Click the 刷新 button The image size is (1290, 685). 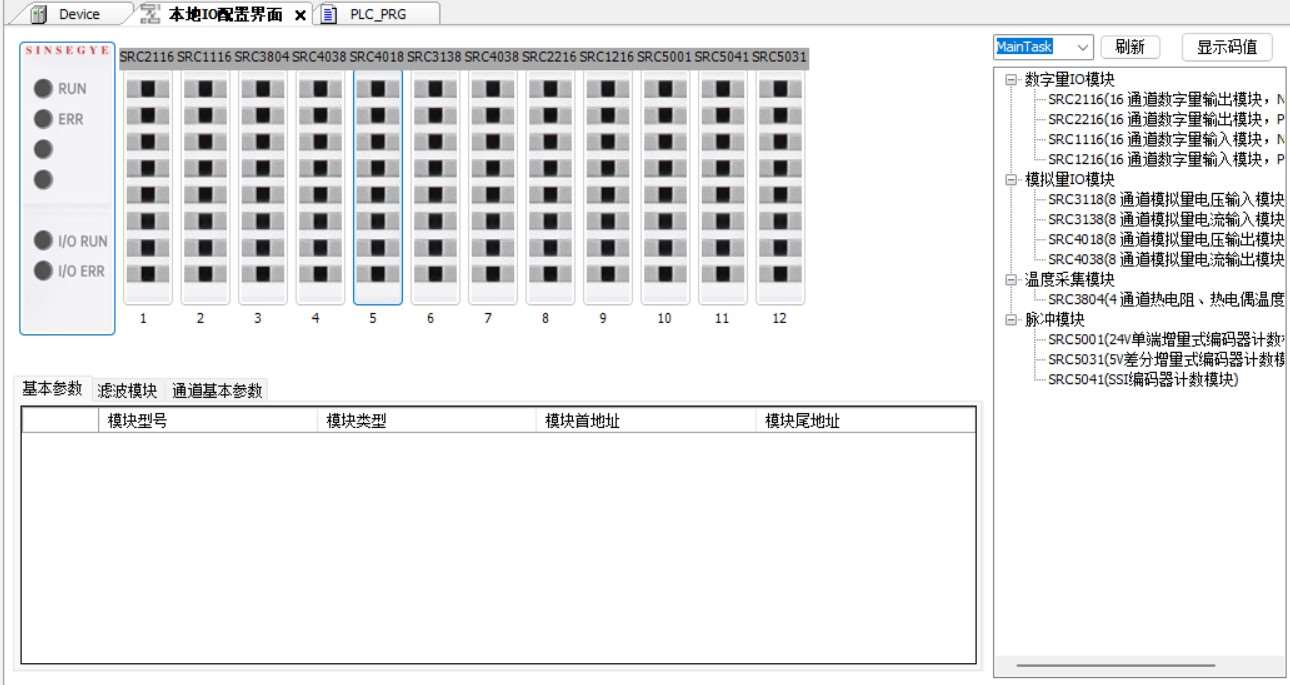pos(1130,47)
